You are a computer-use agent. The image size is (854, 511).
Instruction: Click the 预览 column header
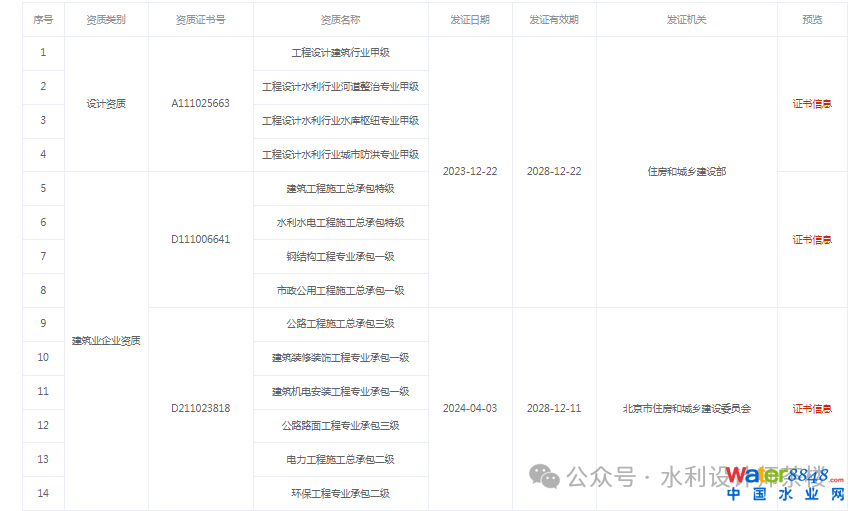812,19
